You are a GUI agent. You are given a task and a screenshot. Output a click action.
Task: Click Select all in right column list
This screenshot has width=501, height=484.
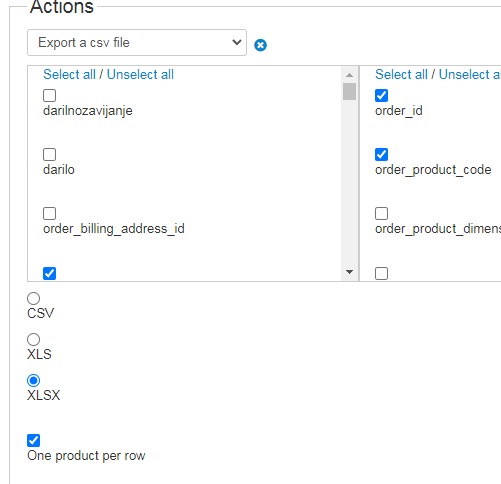401,74
